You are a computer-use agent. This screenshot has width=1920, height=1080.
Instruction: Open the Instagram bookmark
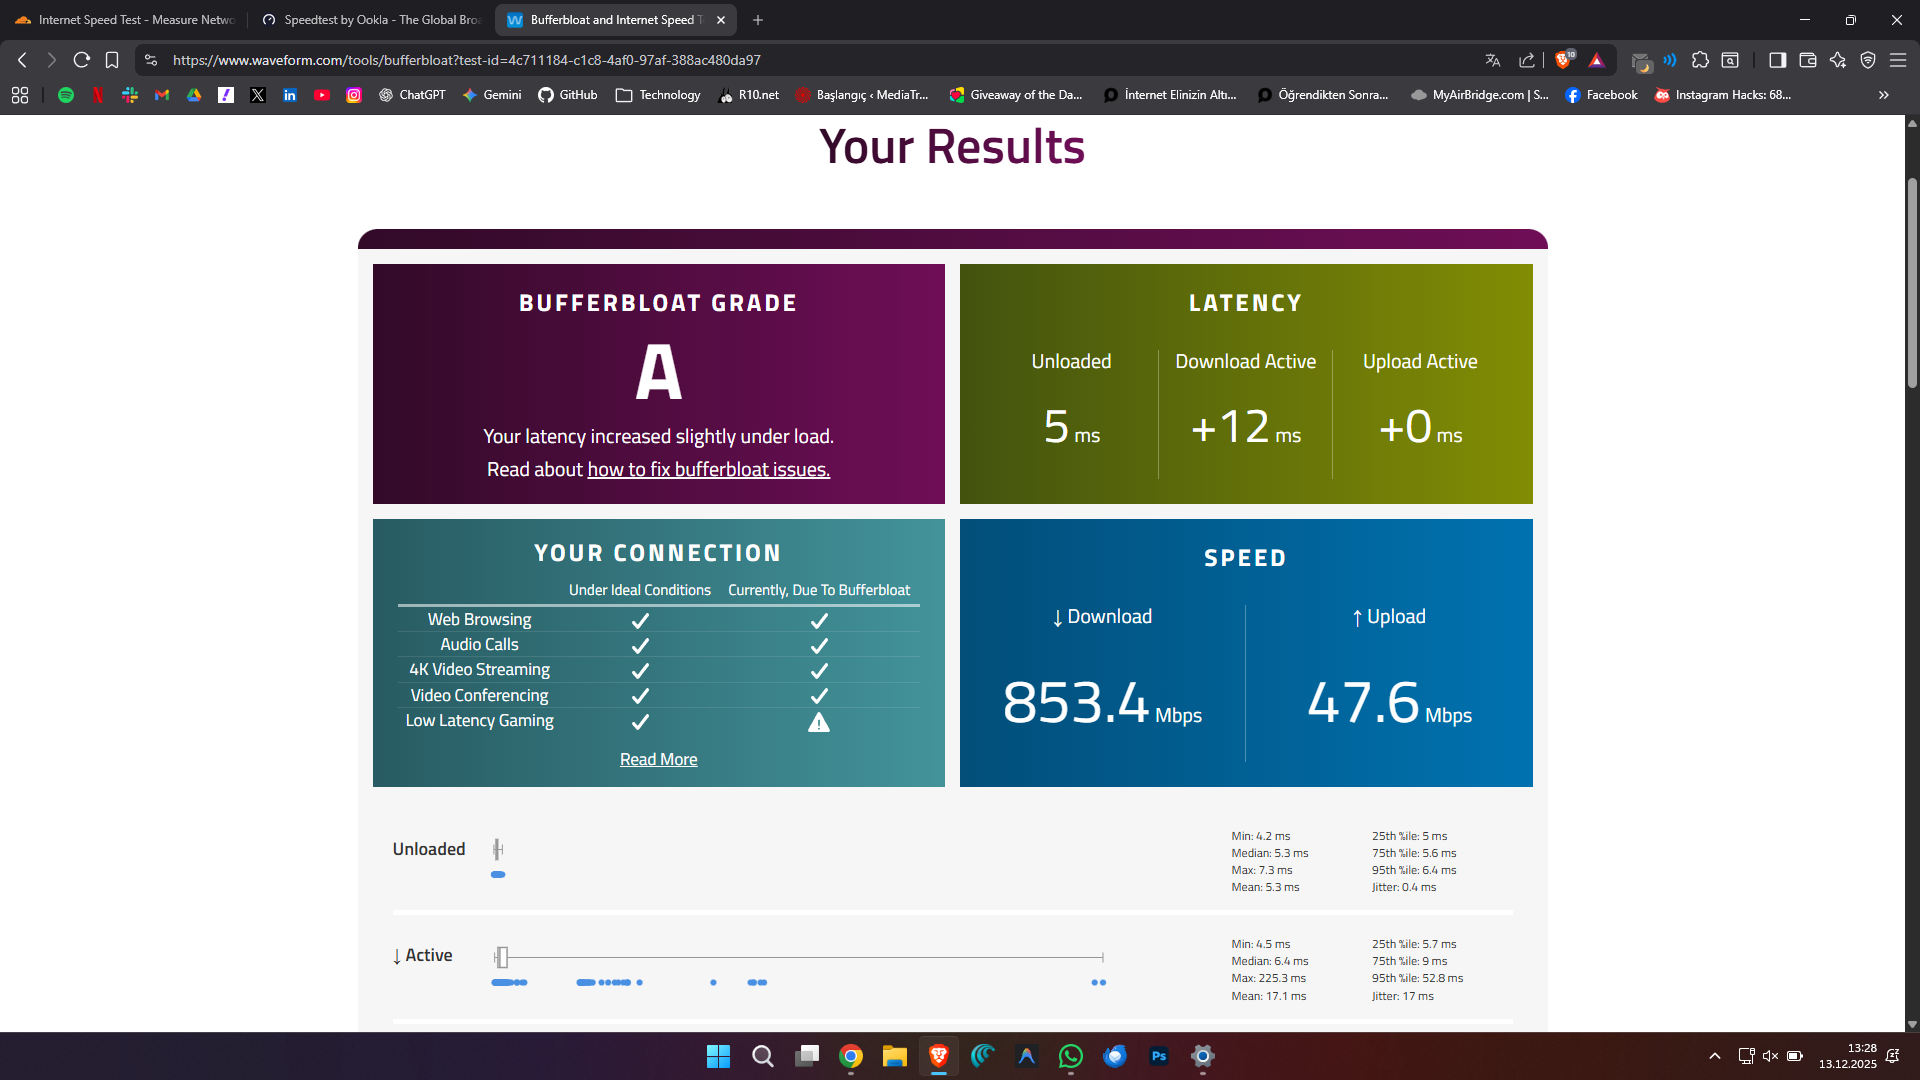click(354, 95)
